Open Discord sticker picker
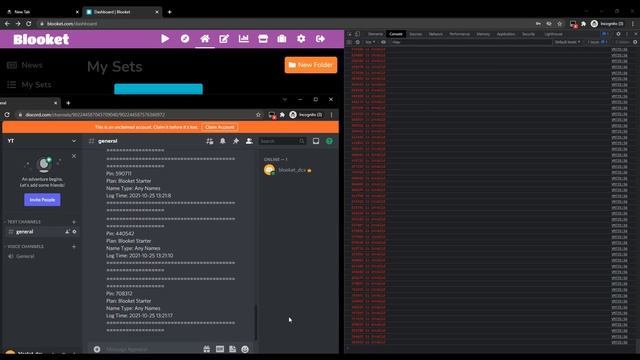 pyautogui.click(x=232, y=349)
